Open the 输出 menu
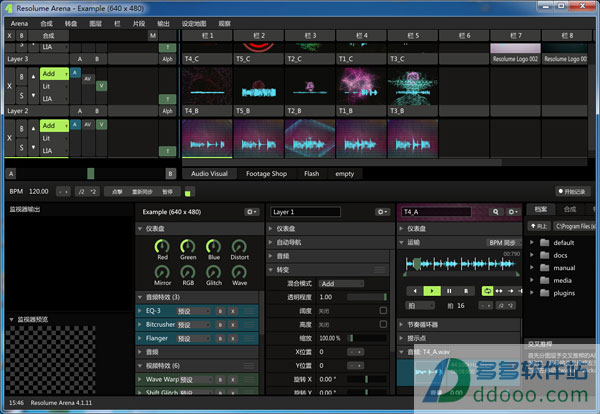This screenshot has width=600, height=414. coord(163,23)
